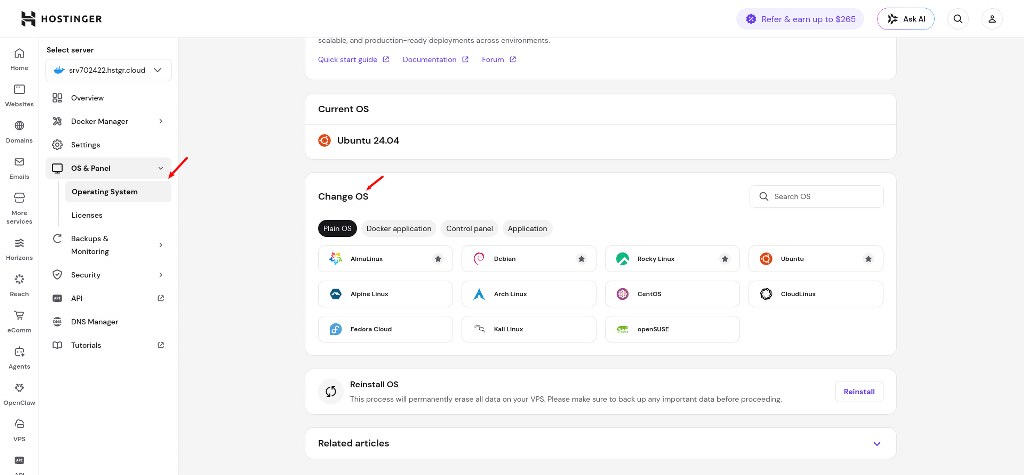Open Agents in the left rail
The height and width of the screenshot is (475, 1024).
click(19, 358)
